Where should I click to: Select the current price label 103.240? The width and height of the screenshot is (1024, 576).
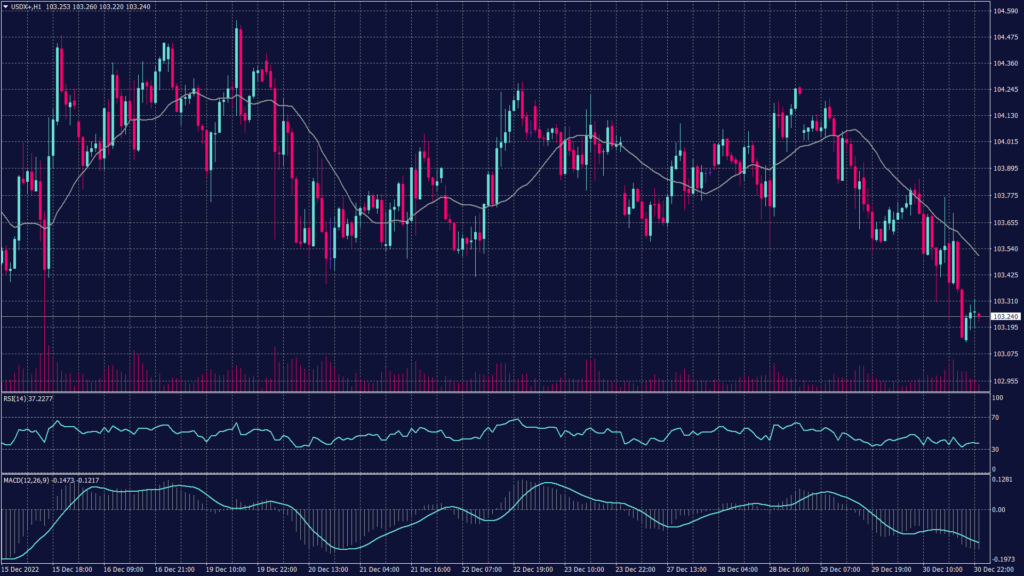[x=1003, y=316]
